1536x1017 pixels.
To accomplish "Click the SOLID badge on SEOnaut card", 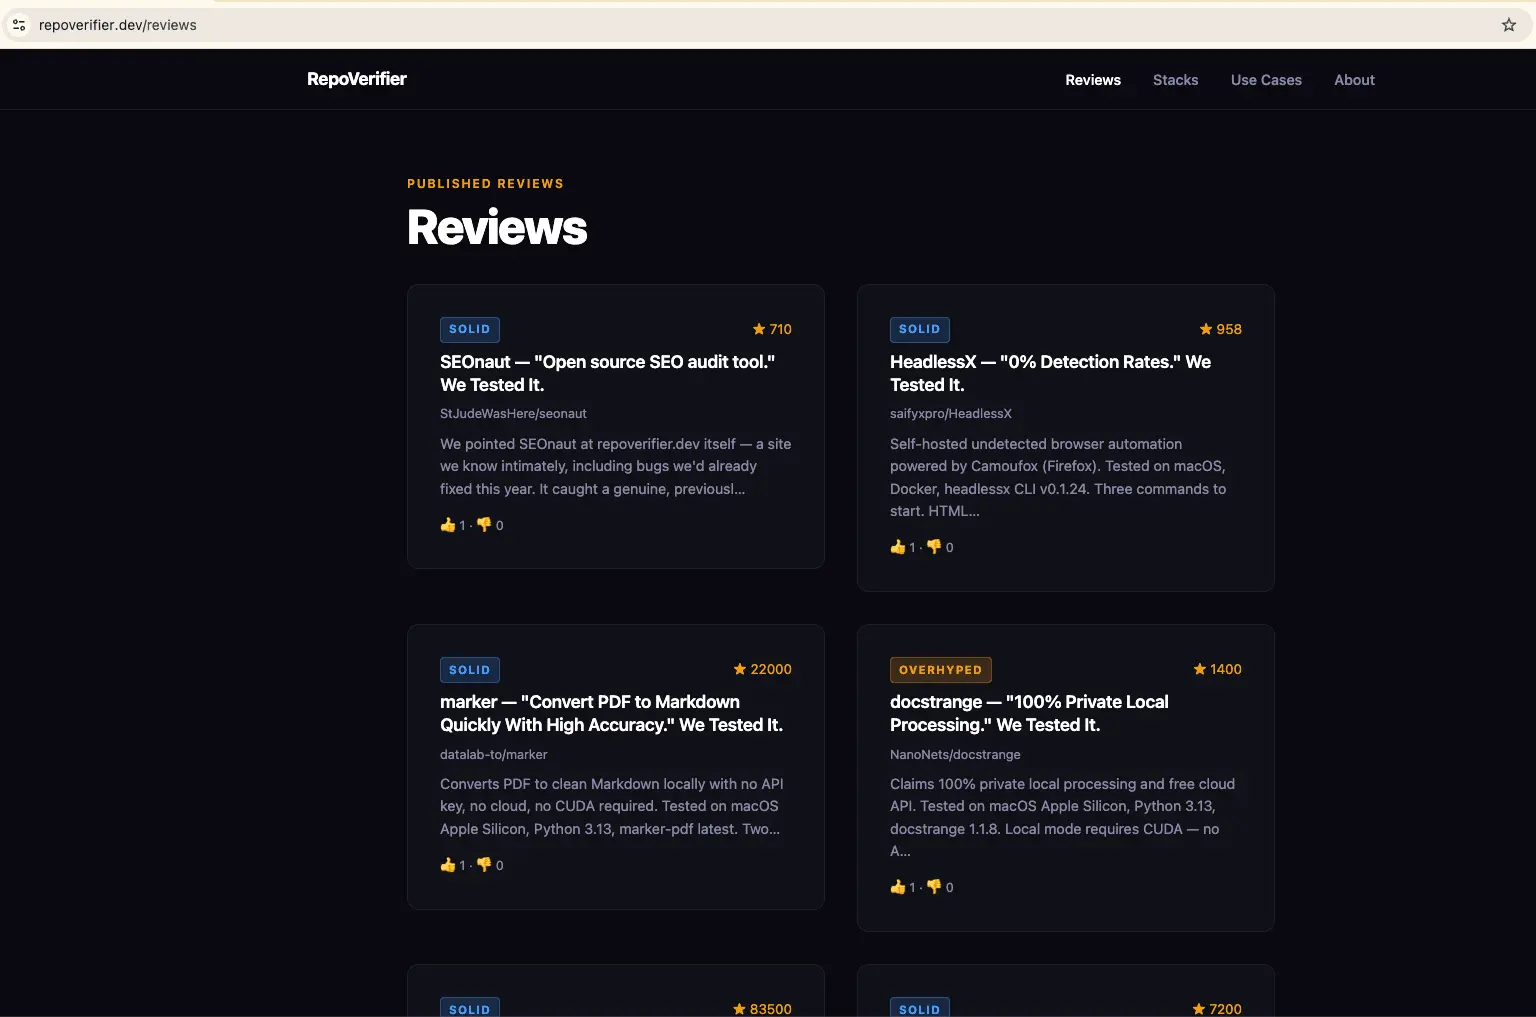I will click(470, 329).
